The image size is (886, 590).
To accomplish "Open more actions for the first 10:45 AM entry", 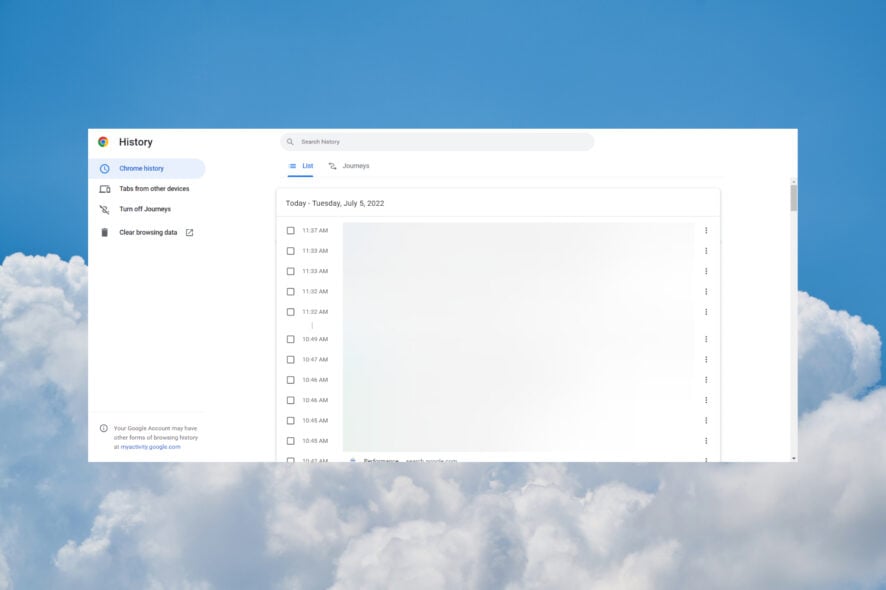I will (706, 420).
